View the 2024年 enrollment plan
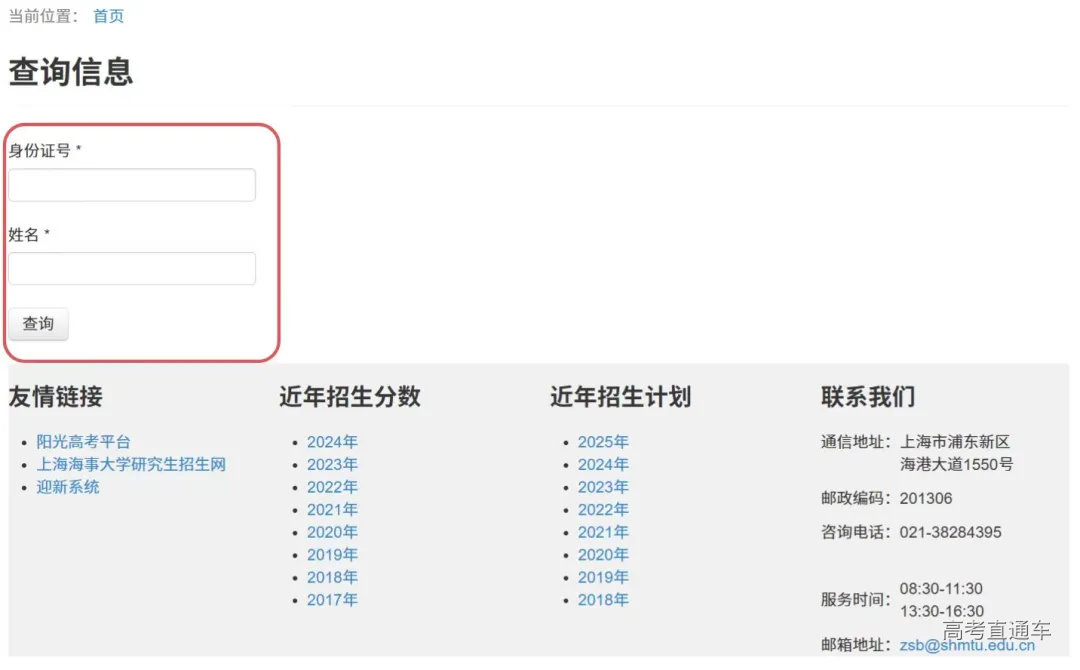Image resolution: width=1080 pixels, height=670 pixels. point(603,464)
